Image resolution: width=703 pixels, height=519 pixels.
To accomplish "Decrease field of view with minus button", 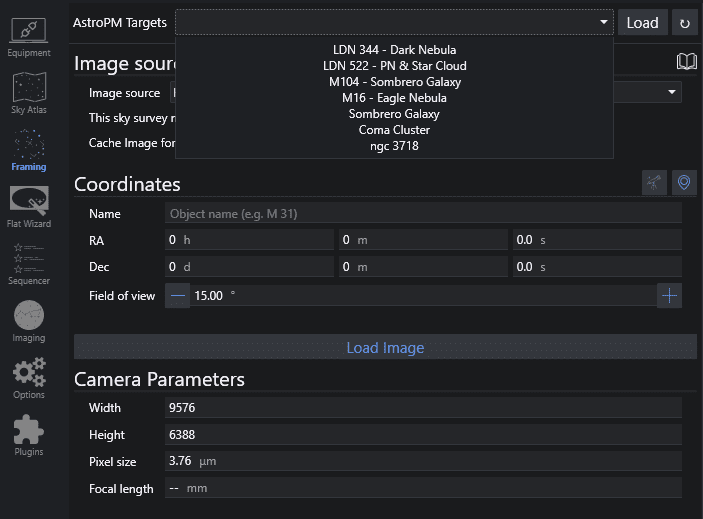I will pos(177,295).
